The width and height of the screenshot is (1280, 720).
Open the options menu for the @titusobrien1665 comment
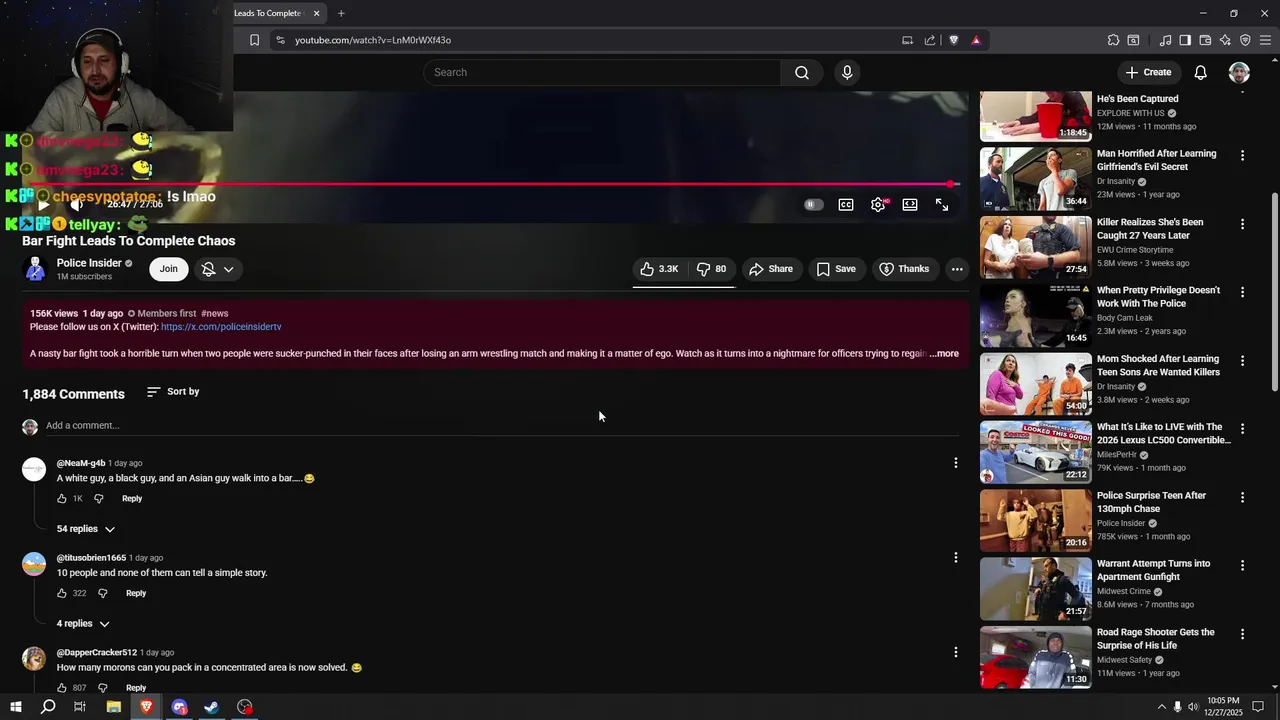click(956, 558)
